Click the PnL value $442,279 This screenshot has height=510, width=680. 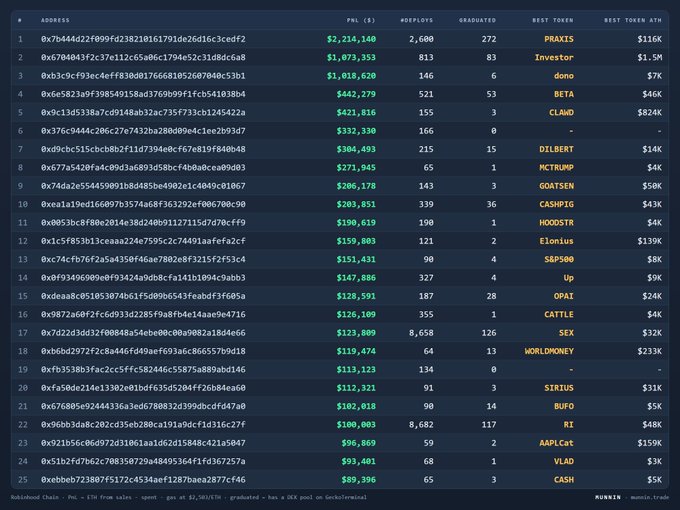click(356, 94)
